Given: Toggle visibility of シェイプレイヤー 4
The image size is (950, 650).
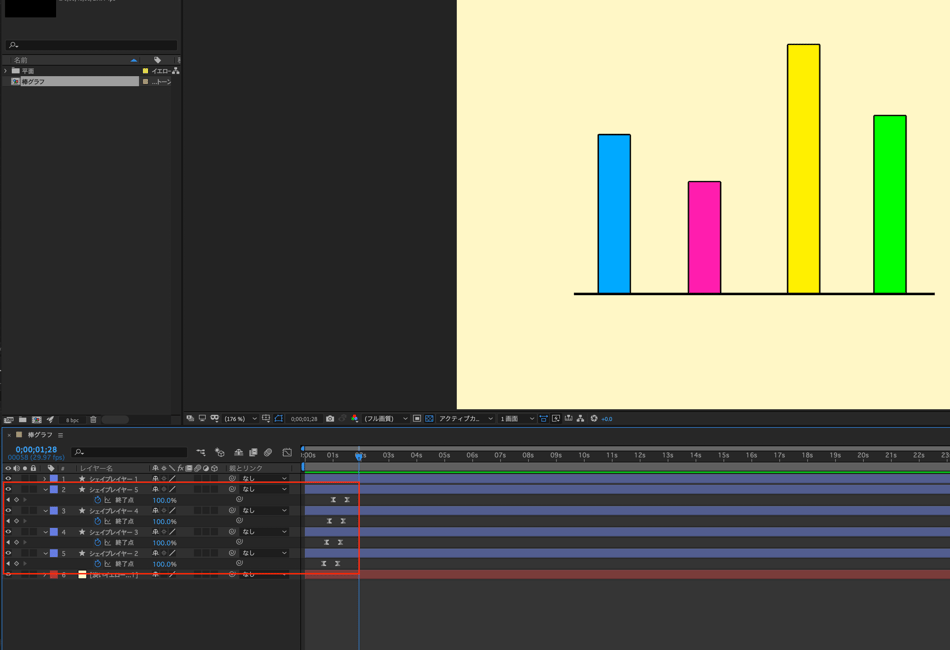Looking at the screenshot, I should [x=8, y=511].
